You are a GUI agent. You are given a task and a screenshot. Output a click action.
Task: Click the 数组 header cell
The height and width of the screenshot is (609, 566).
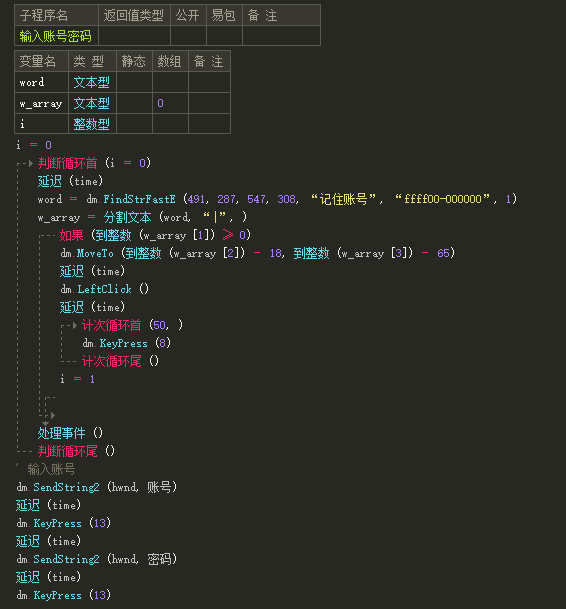point(170,61)
